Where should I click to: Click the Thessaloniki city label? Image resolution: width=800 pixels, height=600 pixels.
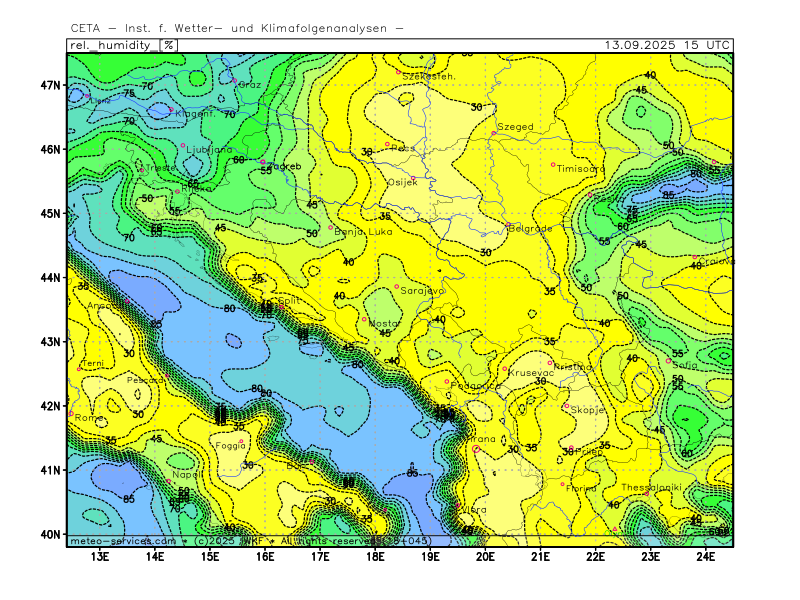(652, 488)
